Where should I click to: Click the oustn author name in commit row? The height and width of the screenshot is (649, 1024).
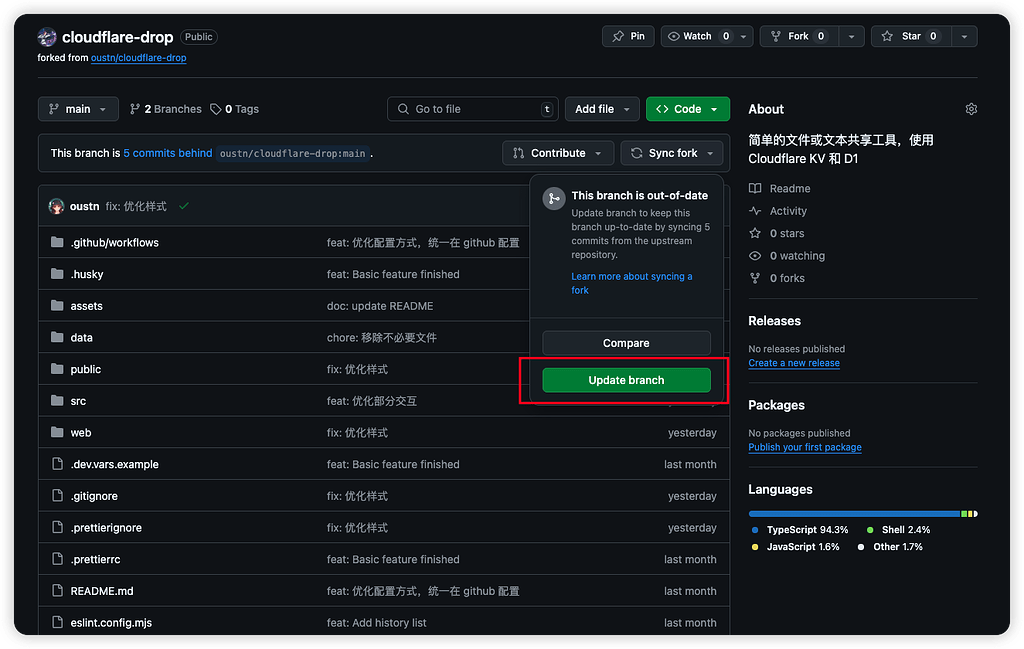click(84, 206)
